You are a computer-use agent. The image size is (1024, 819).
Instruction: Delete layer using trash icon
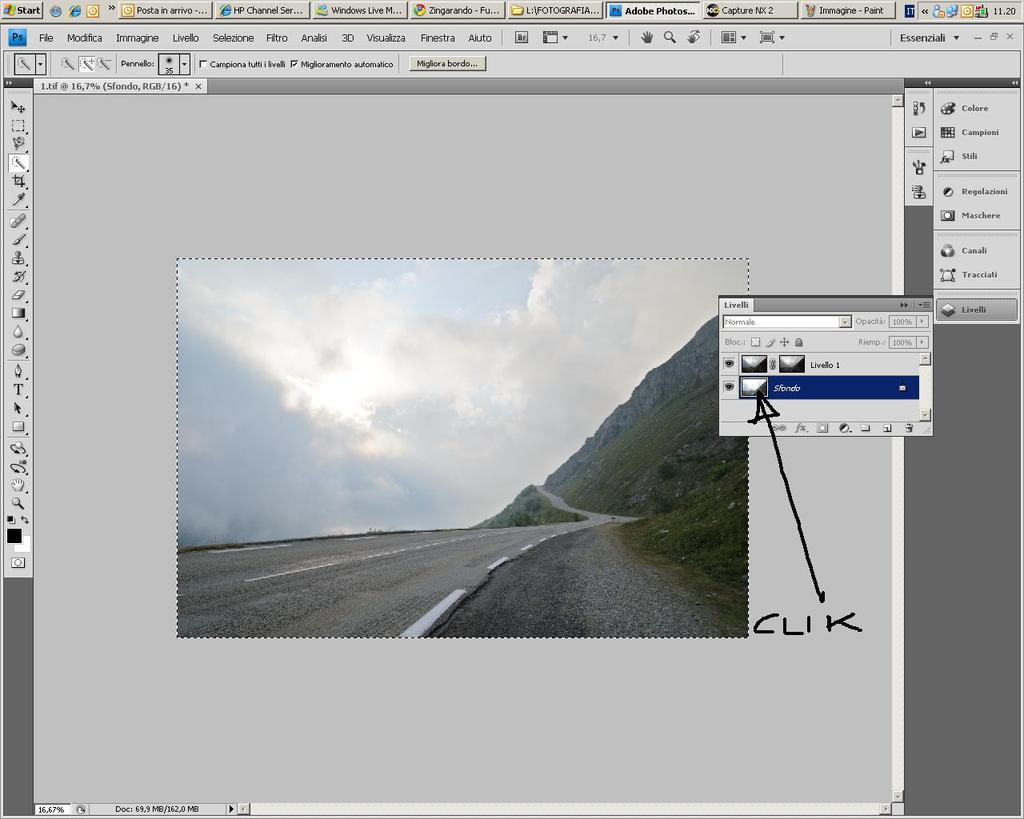(909, 428)
